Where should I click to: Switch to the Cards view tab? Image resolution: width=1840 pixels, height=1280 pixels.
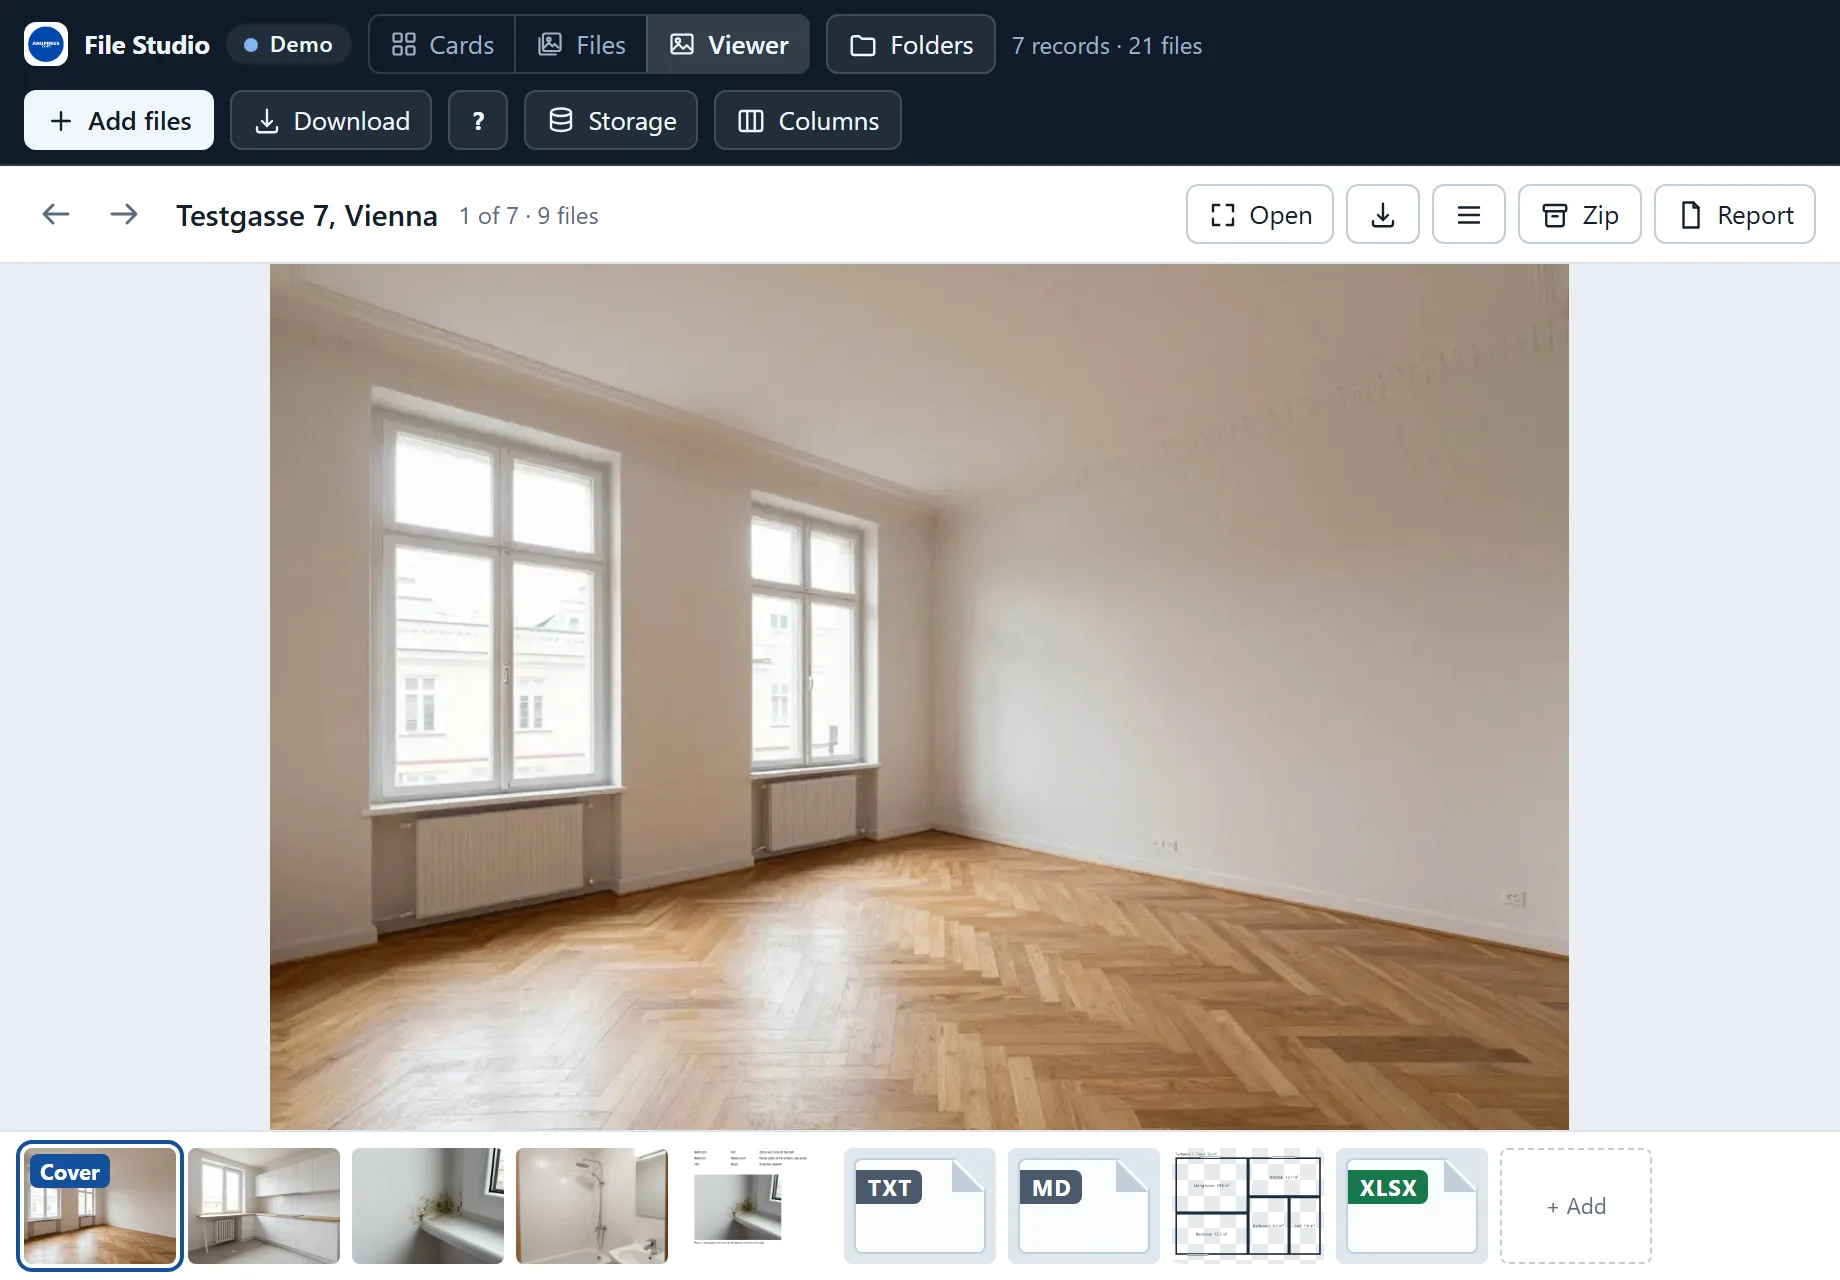pos(442,45)
